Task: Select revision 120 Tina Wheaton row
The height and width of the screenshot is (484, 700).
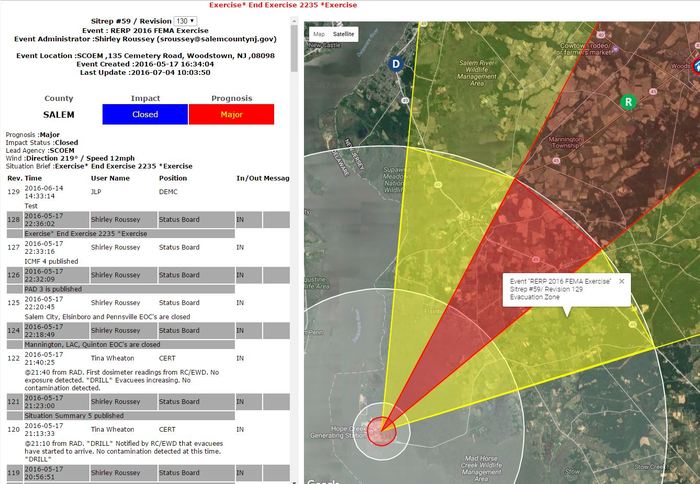Action: point(148,430)
